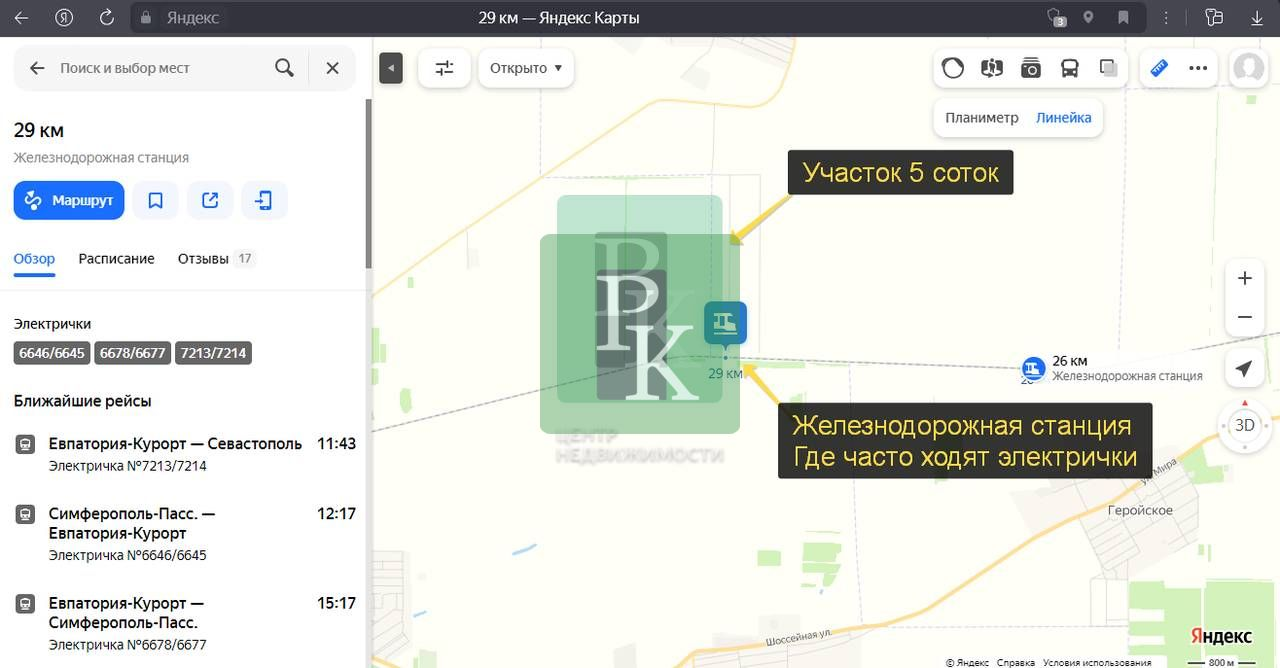Open the Расписание tab
This screenshot has height=668, width=1280.
click(117, 258)
